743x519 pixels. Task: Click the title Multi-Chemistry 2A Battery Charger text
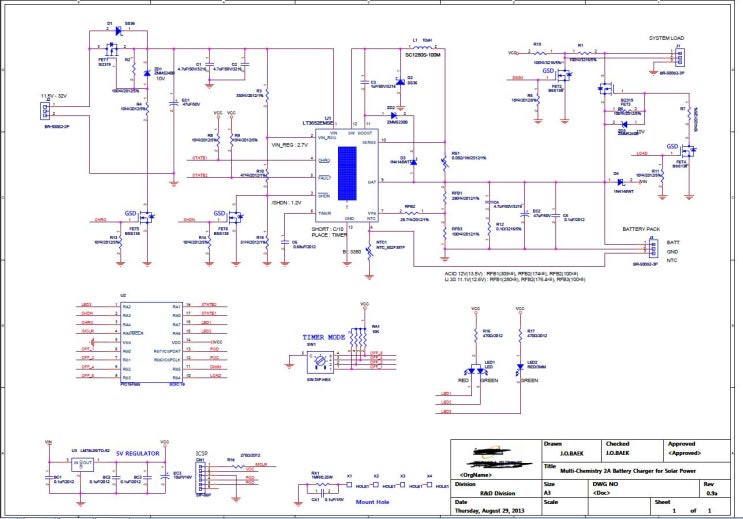pos(628,471)
